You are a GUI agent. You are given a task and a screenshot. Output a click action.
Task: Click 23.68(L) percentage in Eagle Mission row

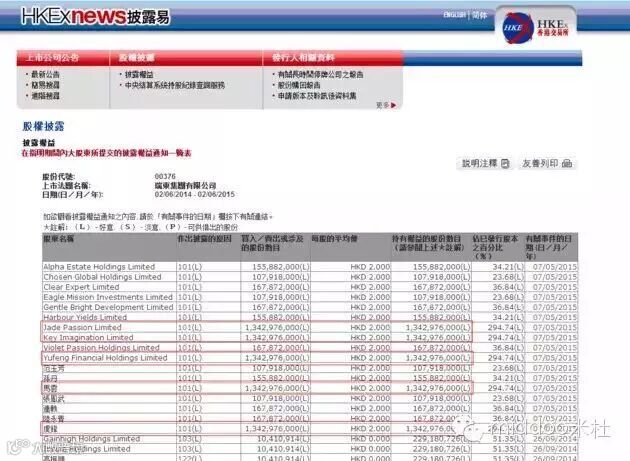(508, 297)
